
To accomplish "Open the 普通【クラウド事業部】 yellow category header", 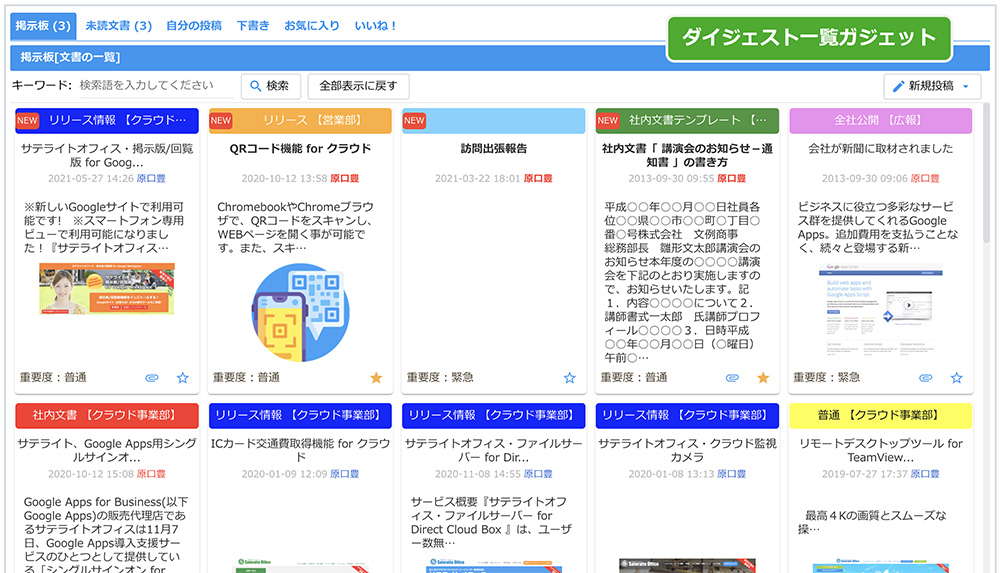I will (x=881, y=415).
